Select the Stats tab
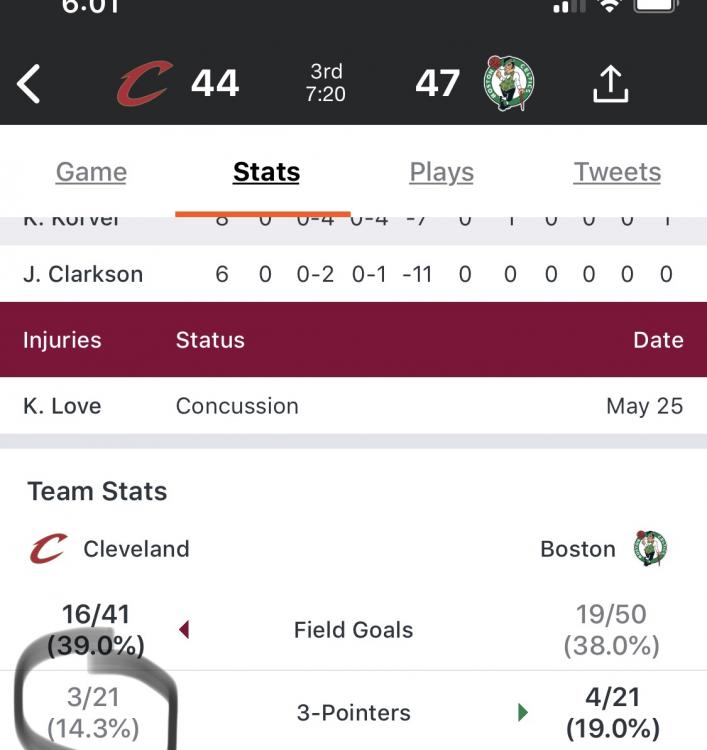 pos(266,172)
